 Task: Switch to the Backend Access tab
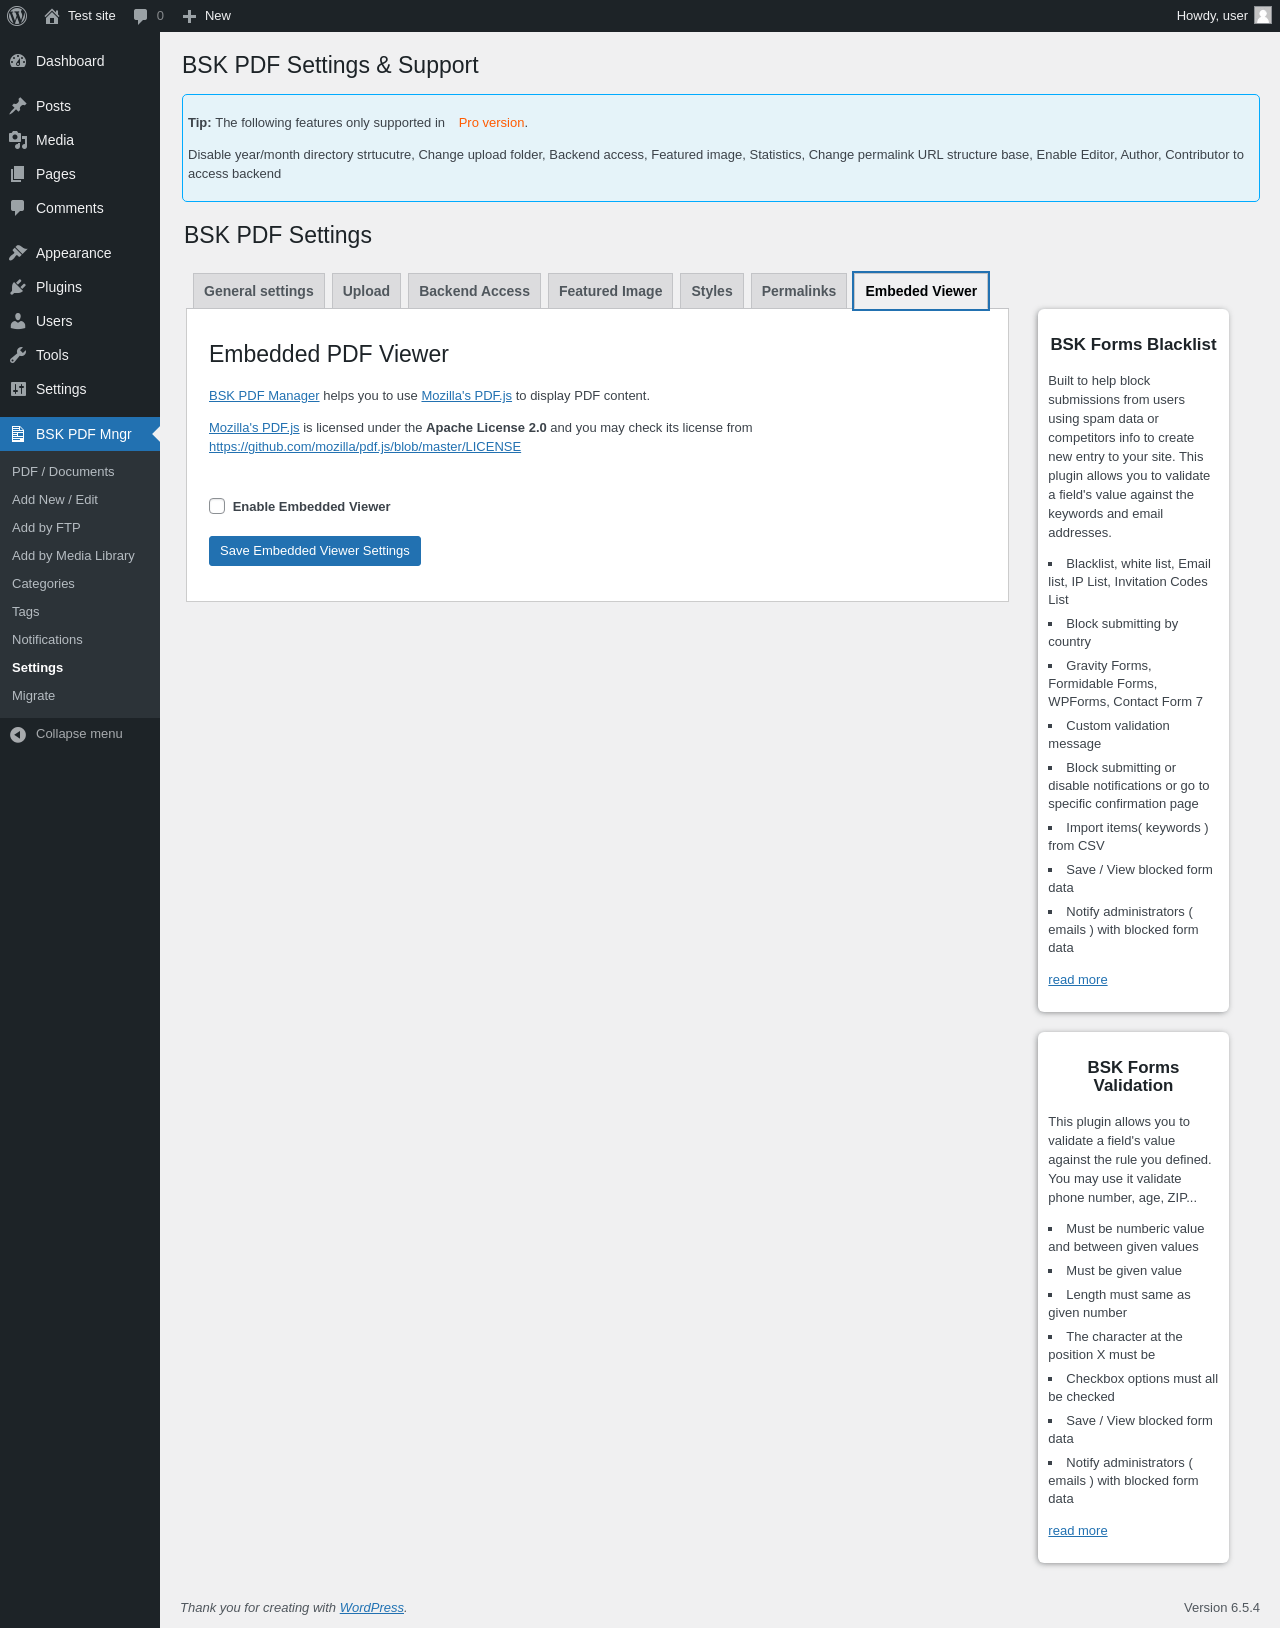coord(474,291)
